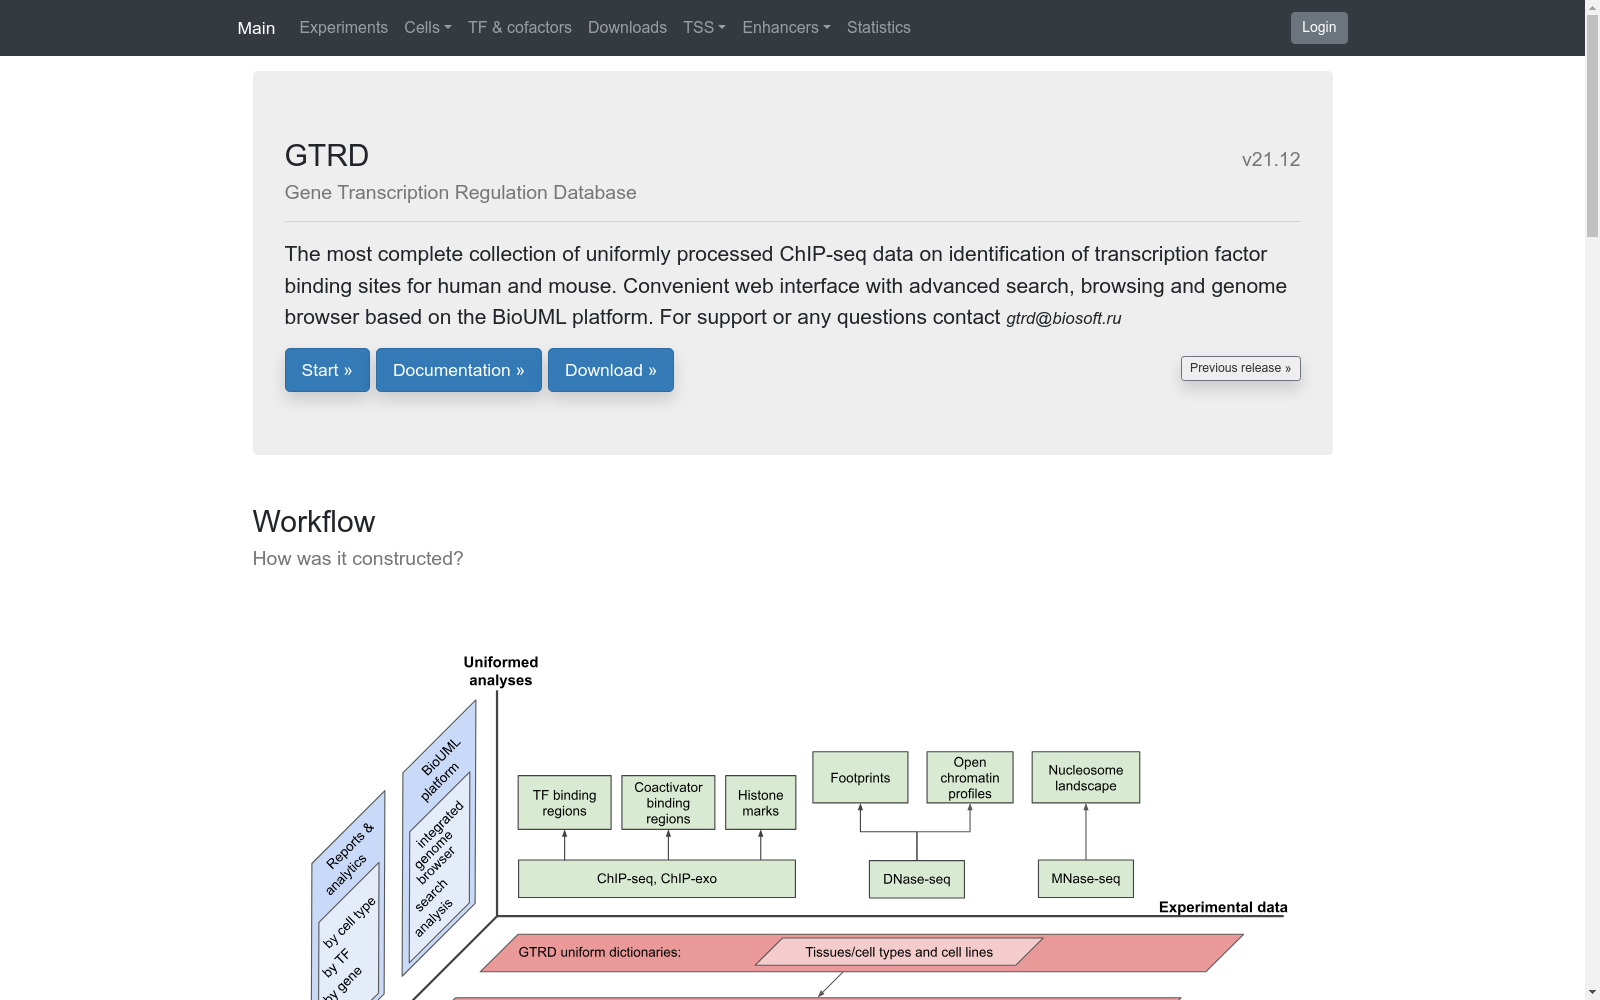Click the Download » button
The width and height of the screenshot is (1600, 1000).
pyautogui.click(x=611, y=370)
